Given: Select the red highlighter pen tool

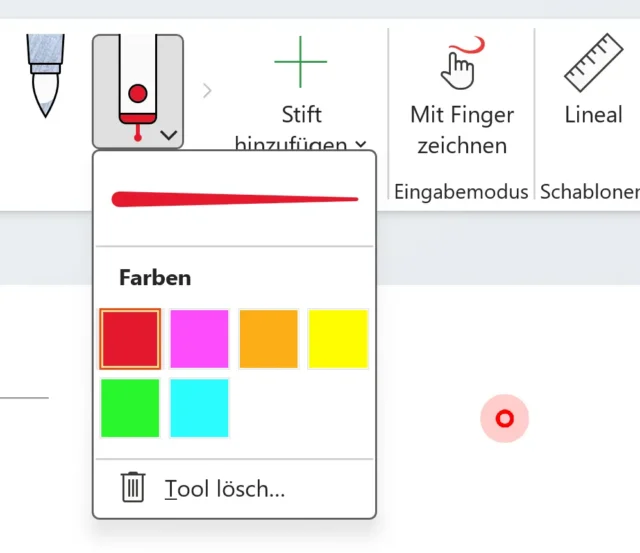Looking at the screenshot, I should tap(138, 85).
